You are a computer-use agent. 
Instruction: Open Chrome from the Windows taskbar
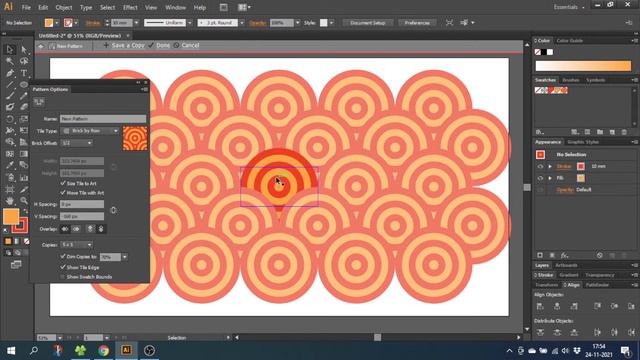pyautogui.click(x=103, y=350)
